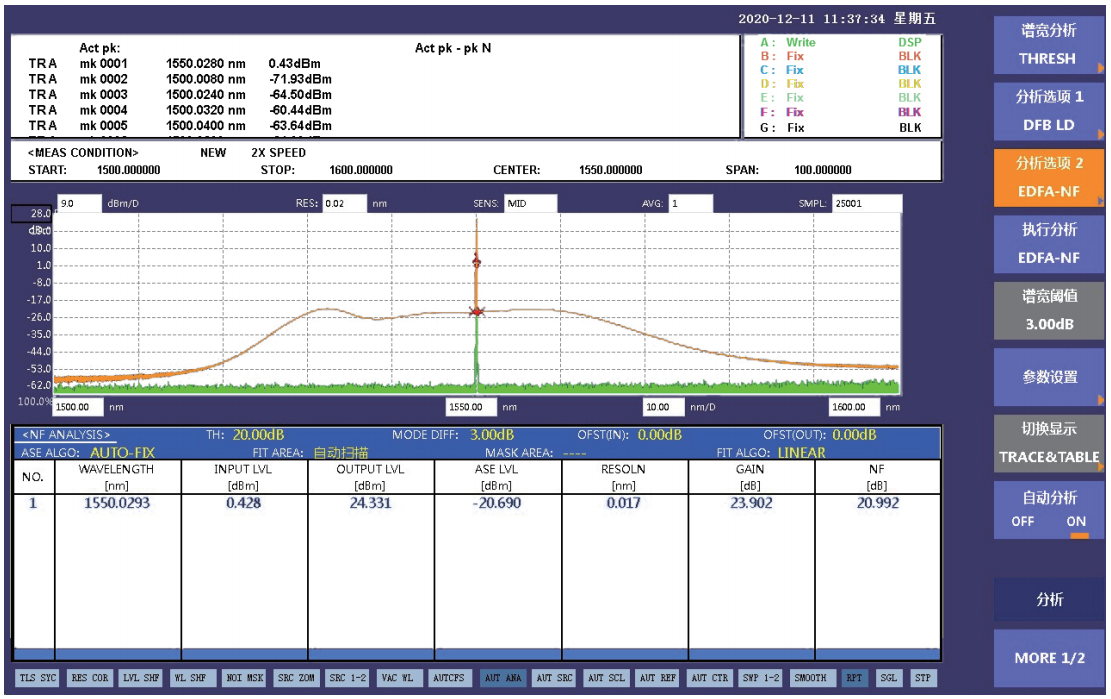Select trace C: Fix BLK
This screenshot has width=1111, height=699.
pos(841,70)
